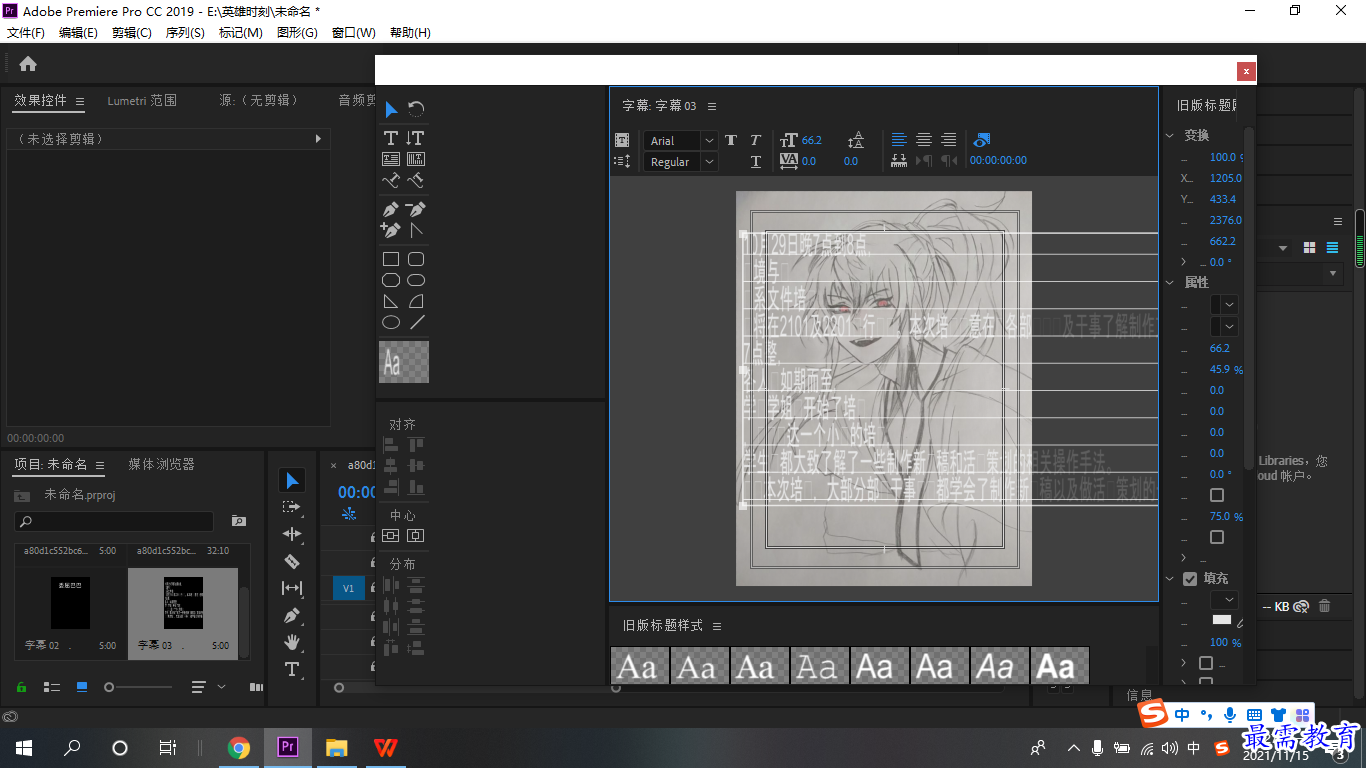Collapse the 填充 (Fill) section
Screen dimensions: 1366x768
pos(1170,578)
